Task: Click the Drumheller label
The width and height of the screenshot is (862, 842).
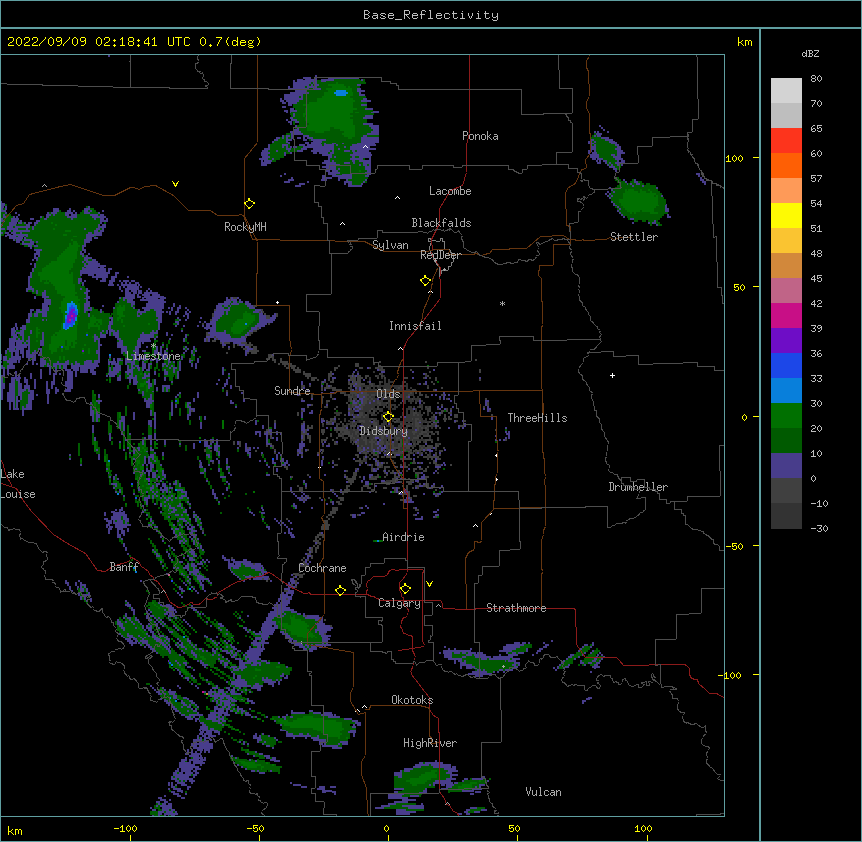Action: click(638, 487)
